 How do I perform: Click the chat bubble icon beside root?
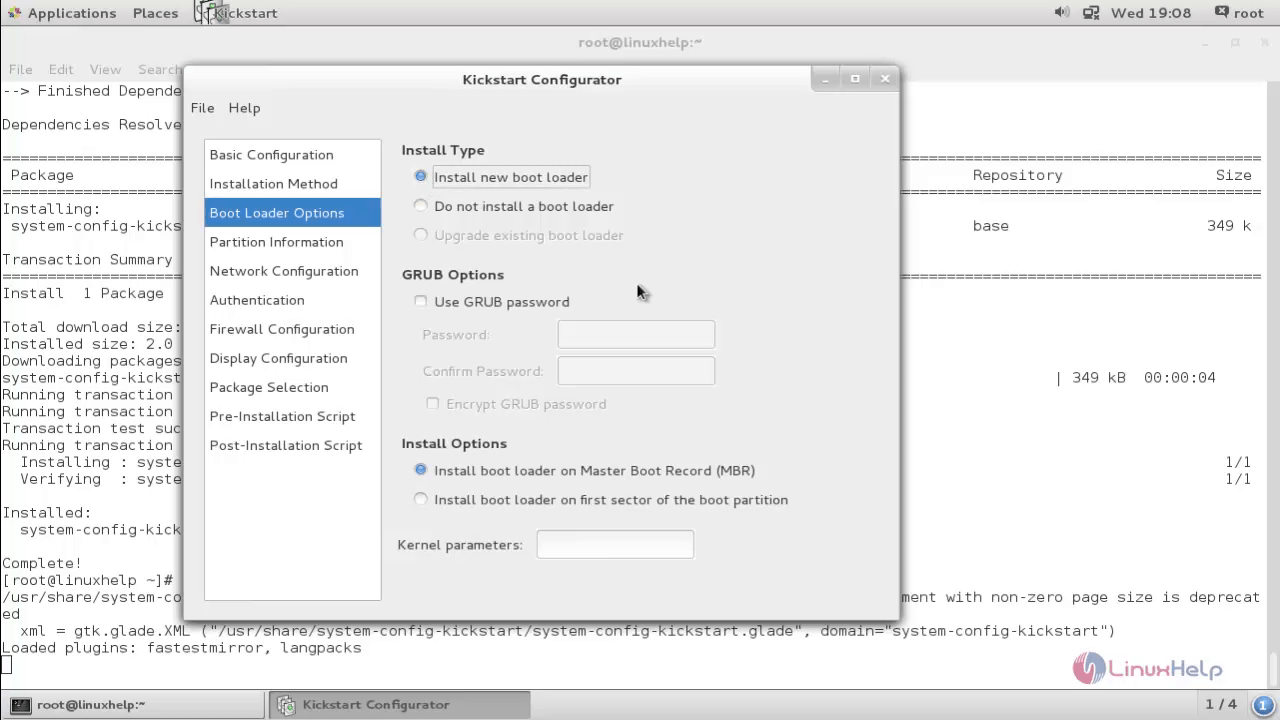click(x=1221, y=12)
